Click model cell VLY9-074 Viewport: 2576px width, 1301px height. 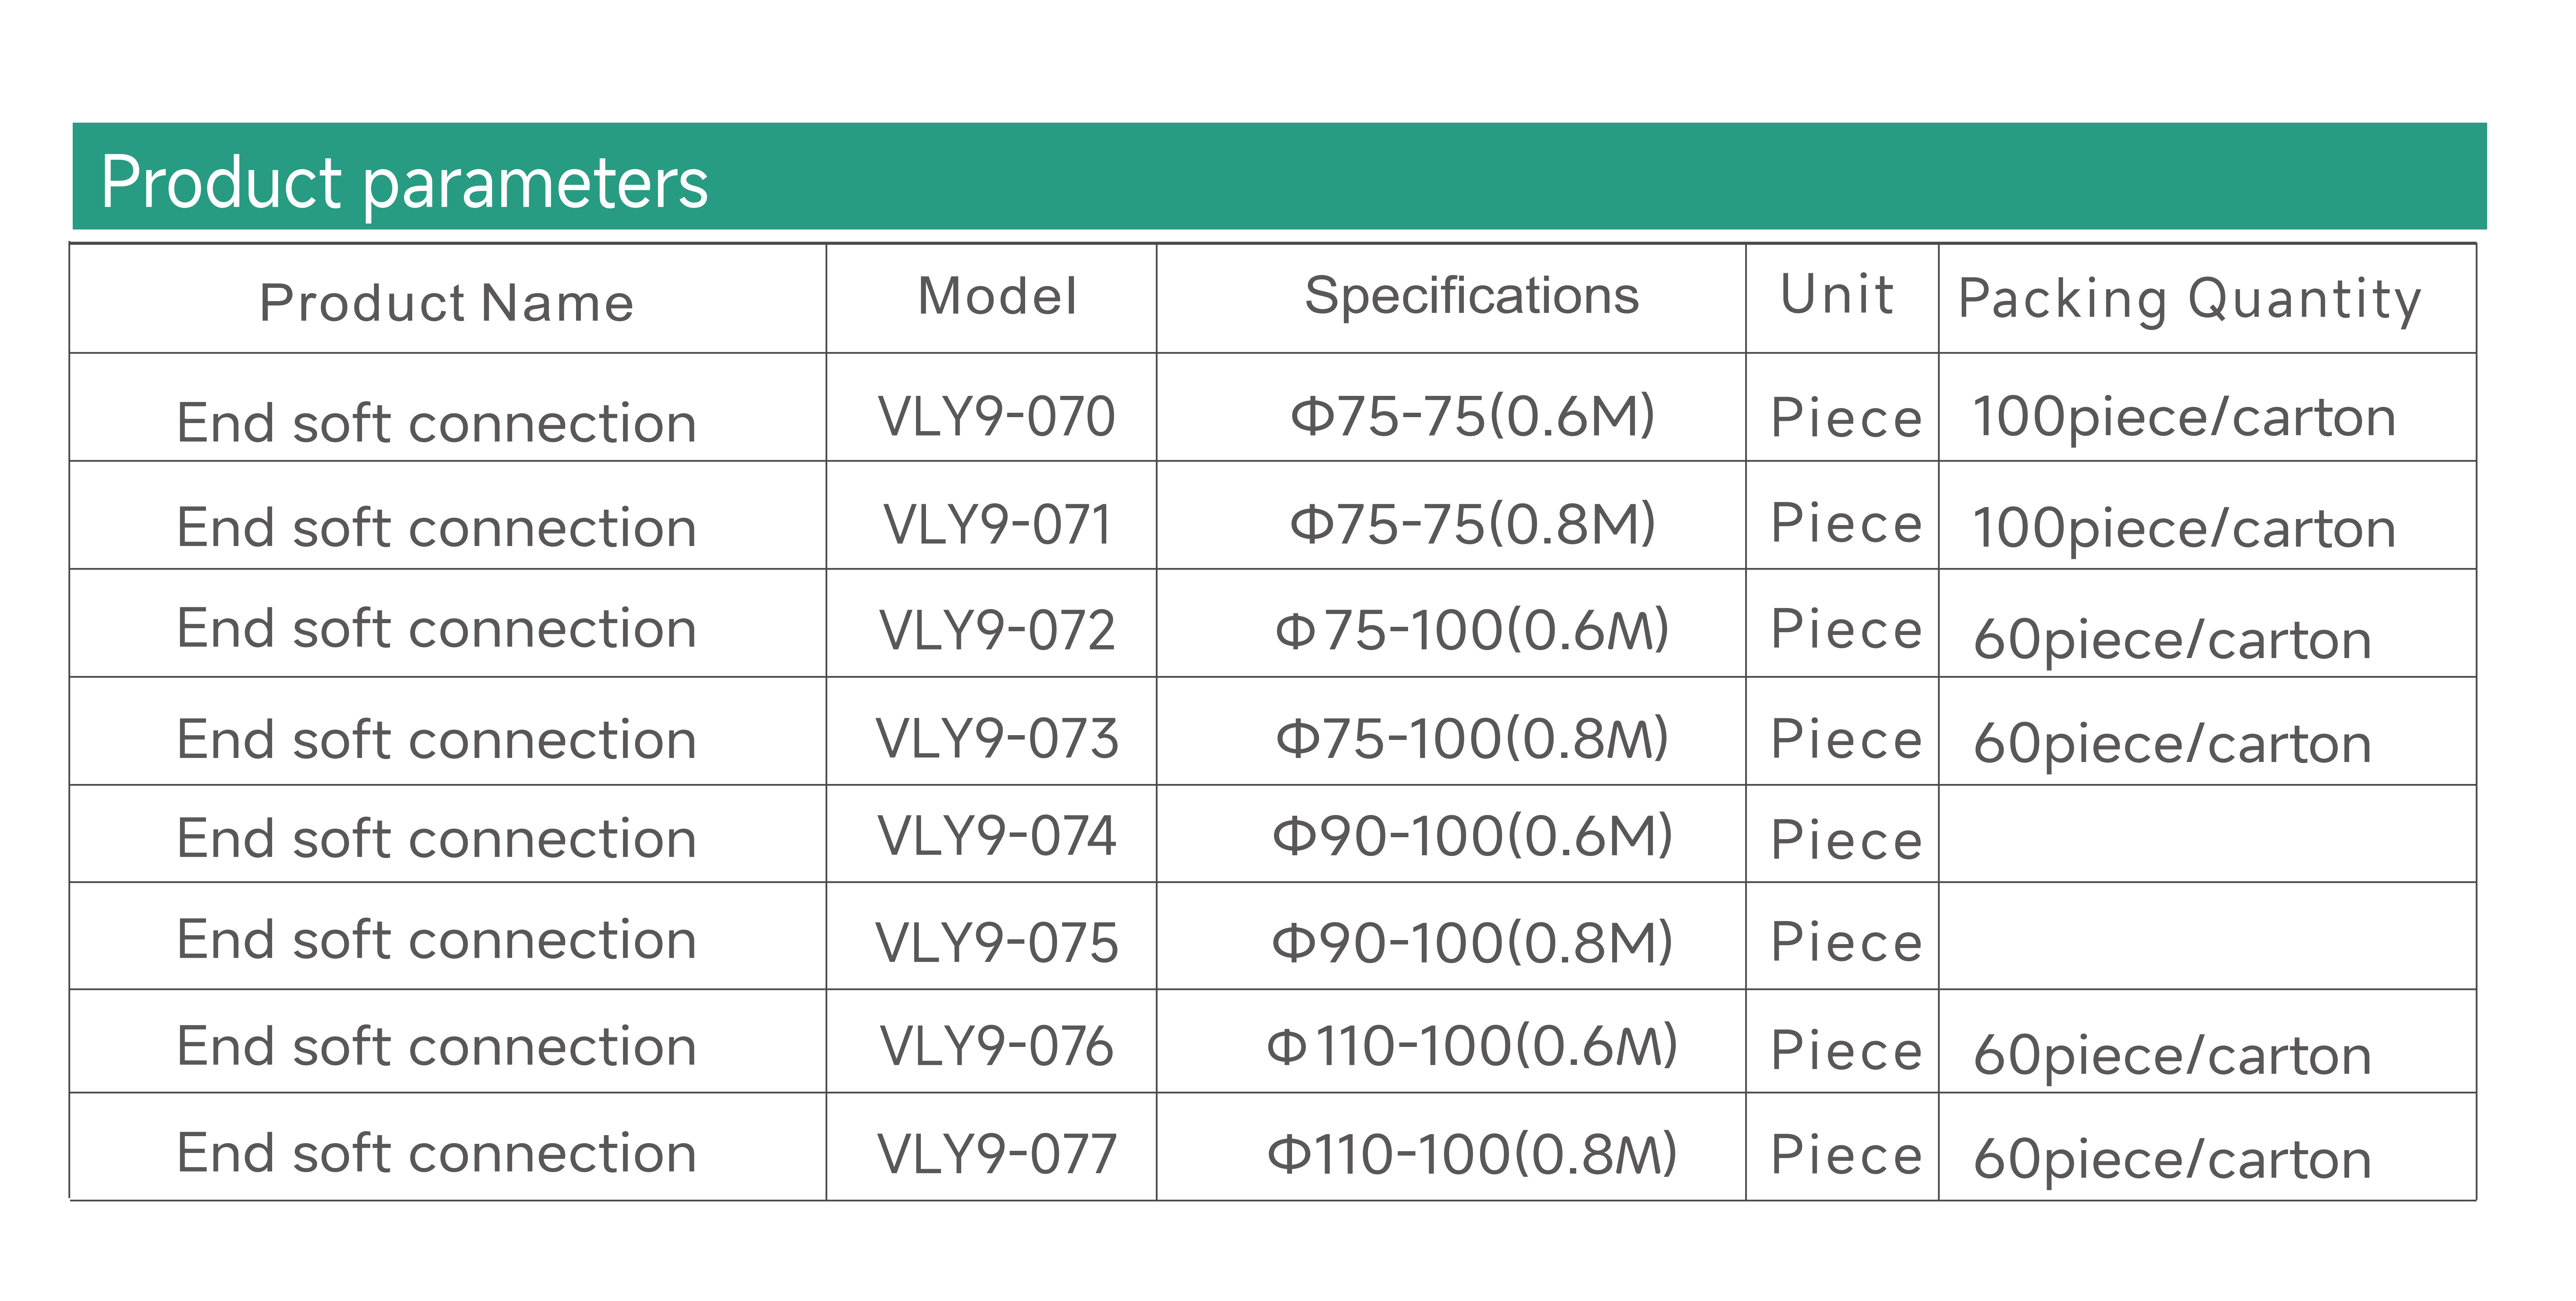[x=996, y=836]
